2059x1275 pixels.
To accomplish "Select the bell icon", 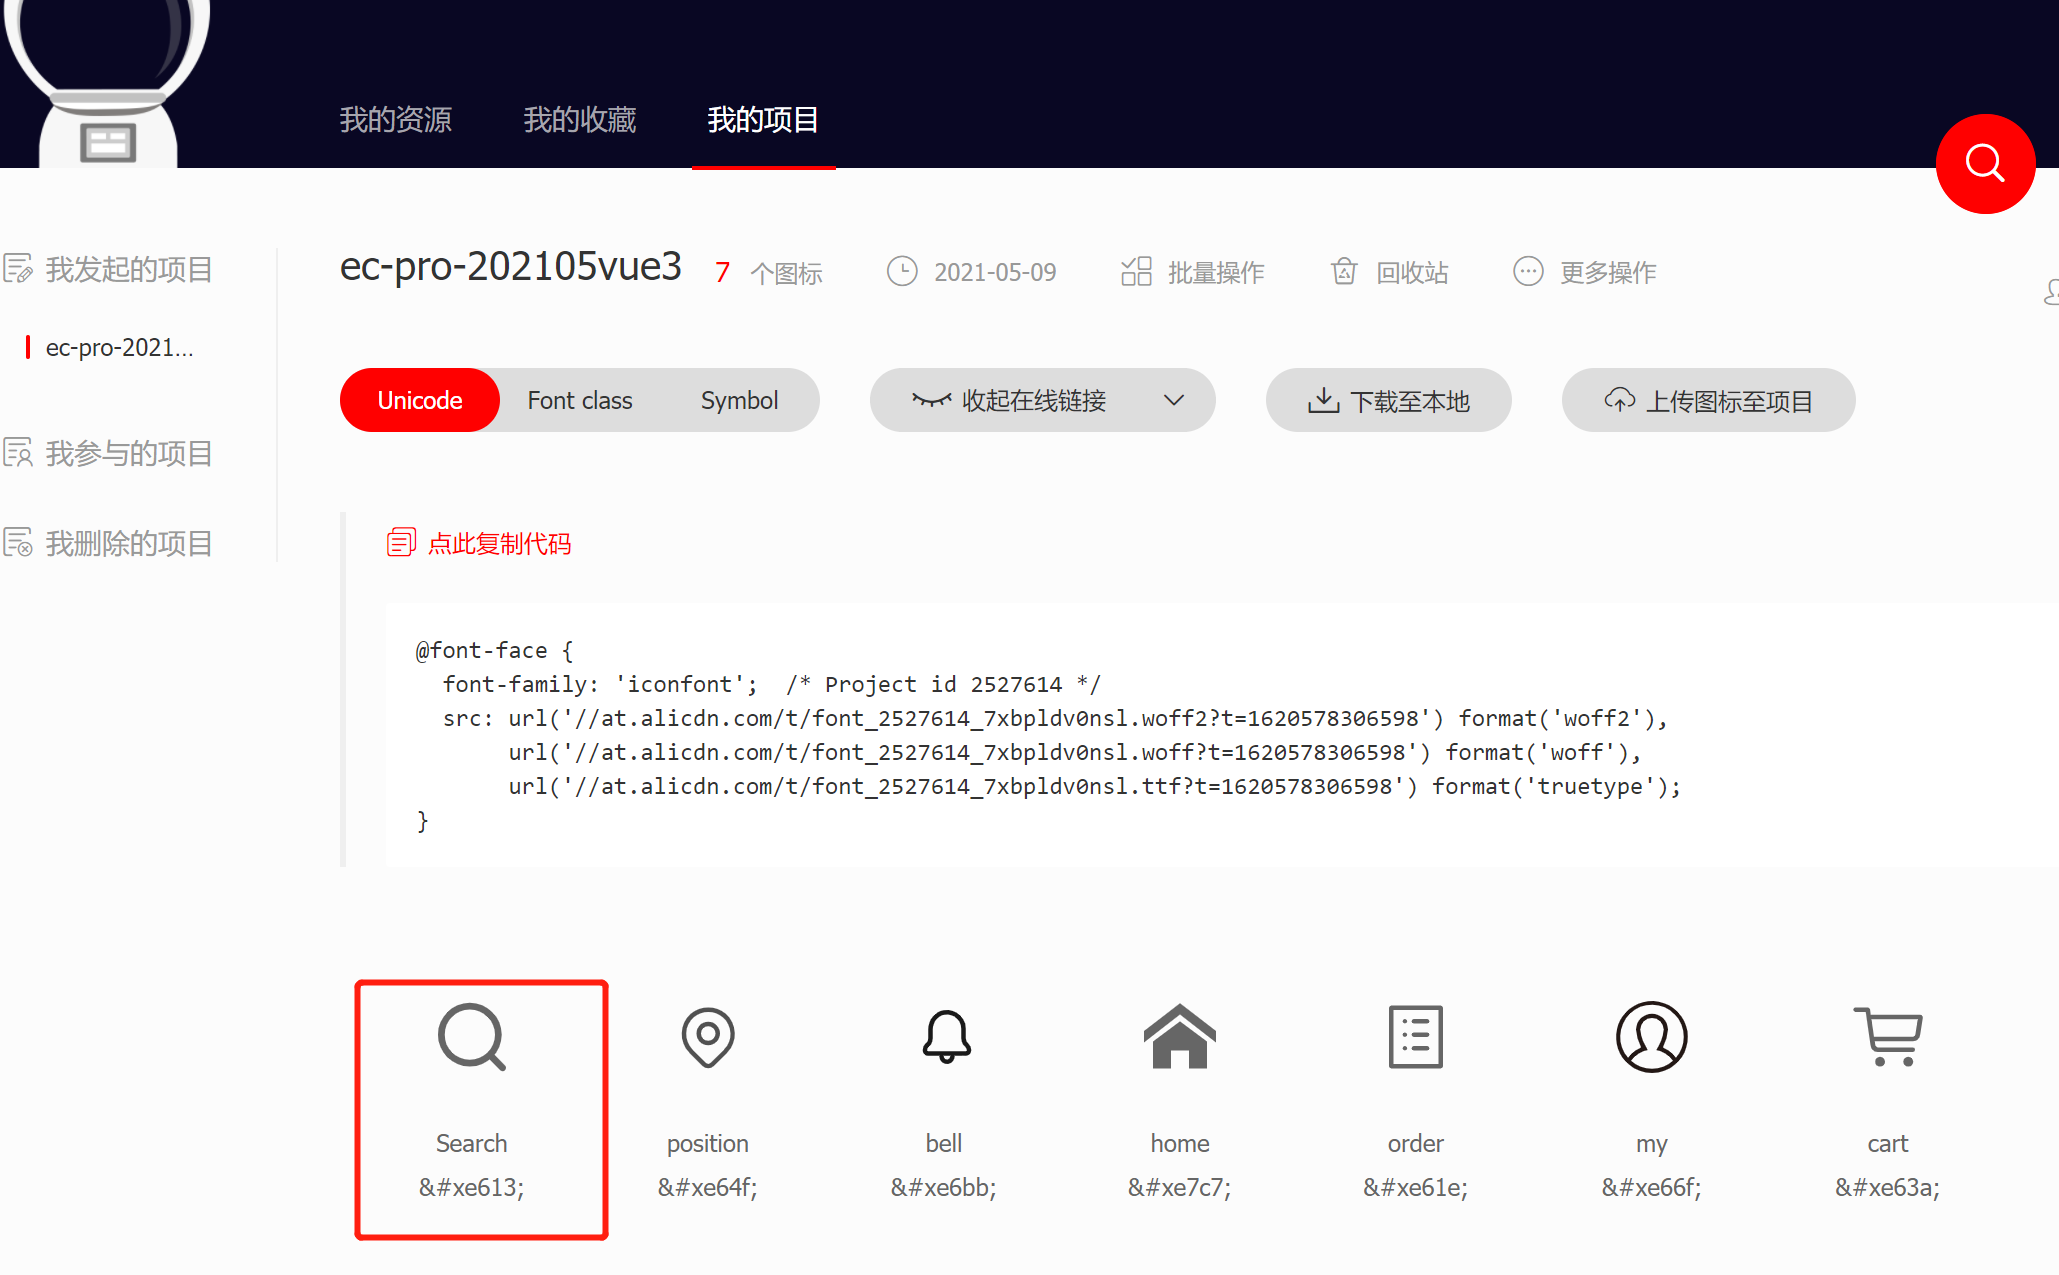I will [x=945, y=1037].
